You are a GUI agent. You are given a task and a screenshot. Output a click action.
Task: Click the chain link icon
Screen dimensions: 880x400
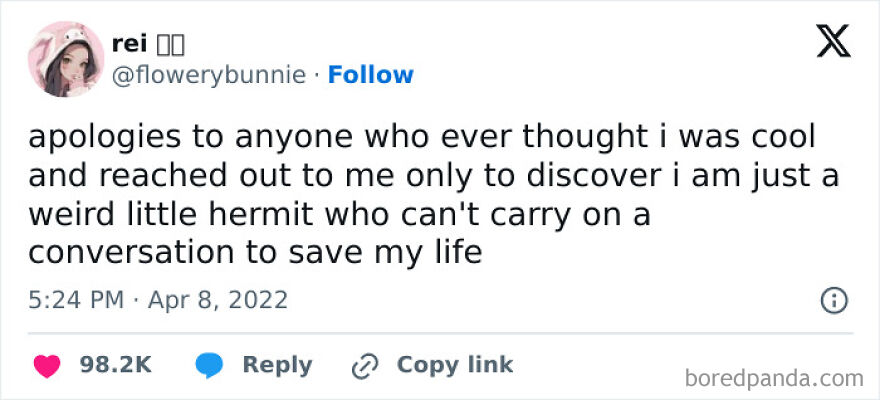pos(363,366)
